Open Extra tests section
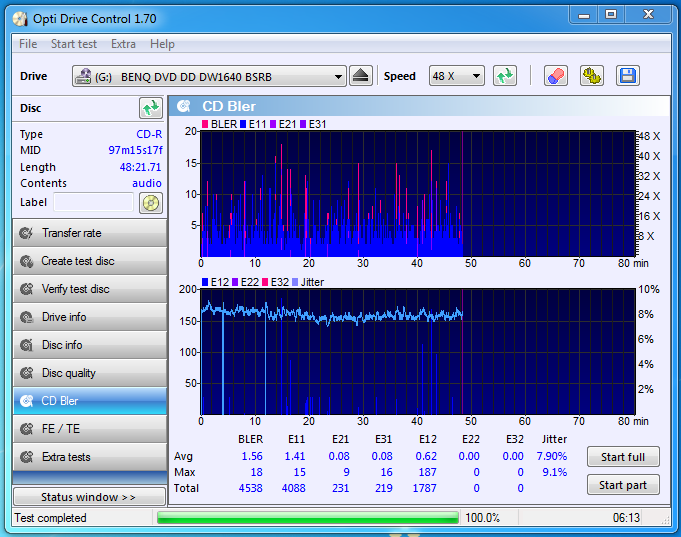The height and width of the screenshot is (537, 681). pos(90,457)
